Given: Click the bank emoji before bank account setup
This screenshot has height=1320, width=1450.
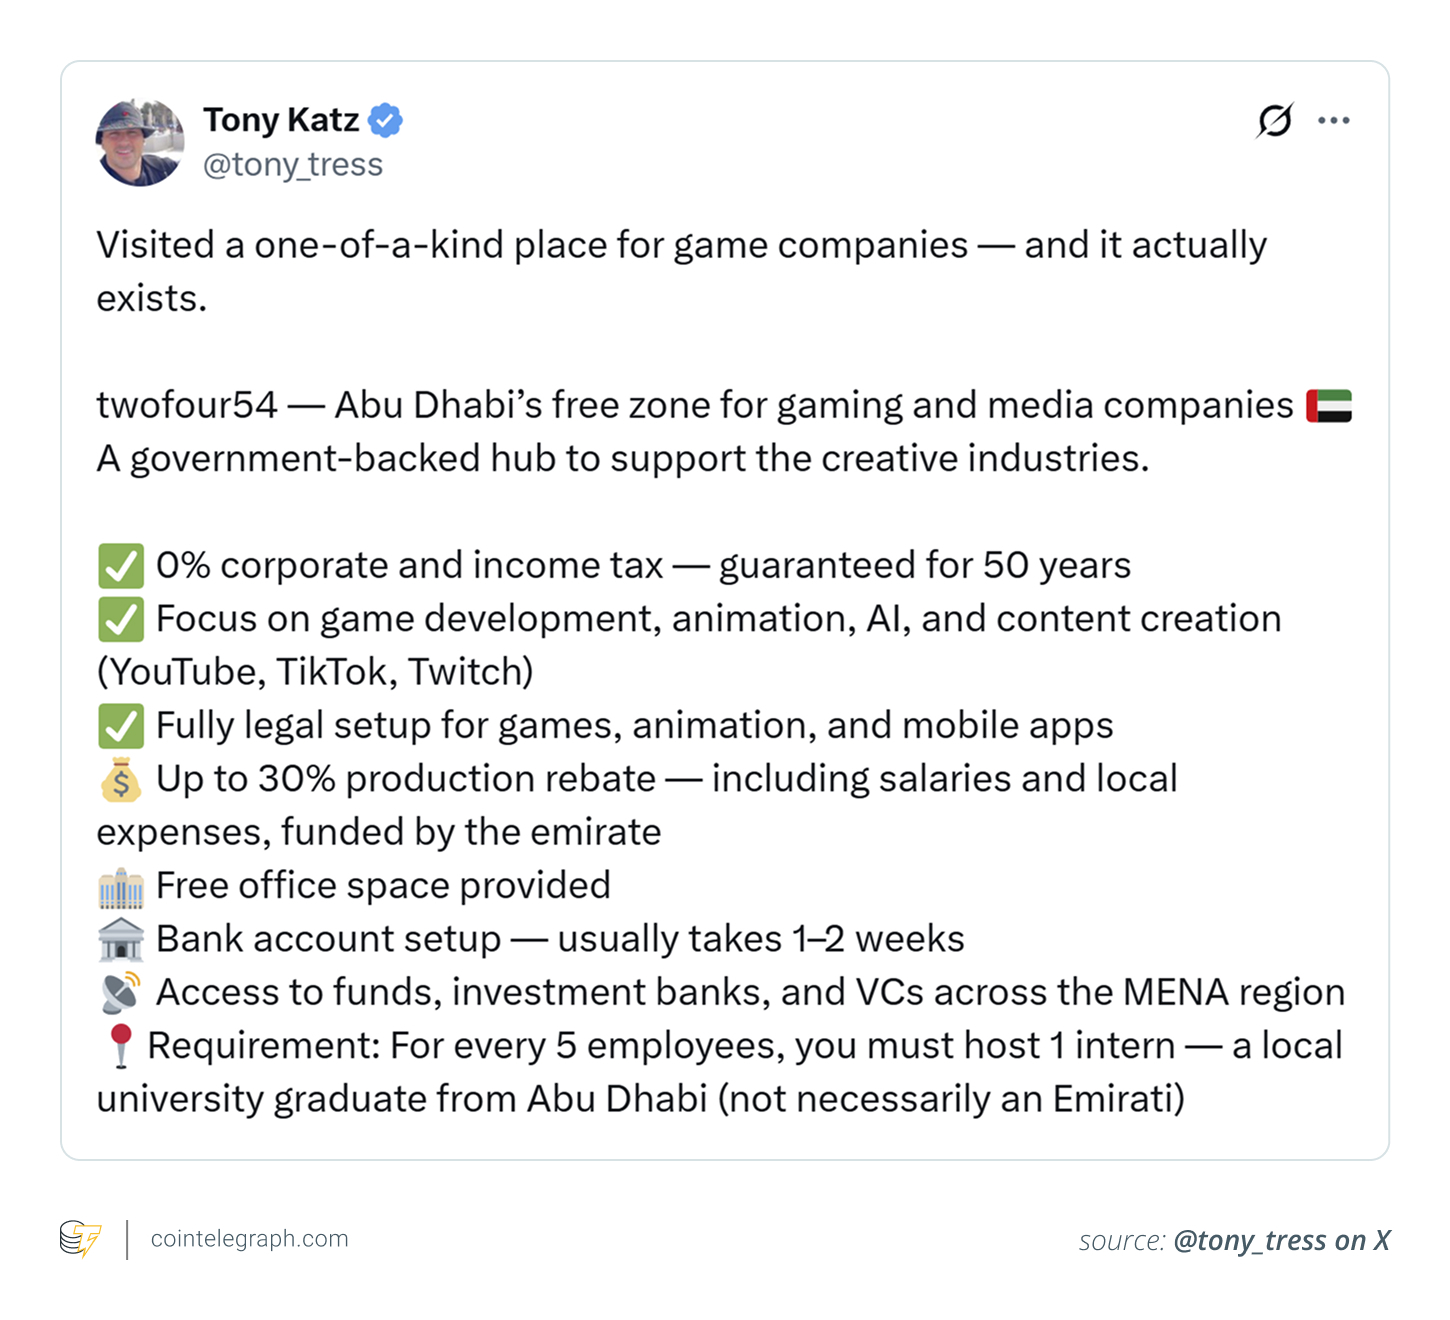Looking at the screenshot, I should coord(120,938).
